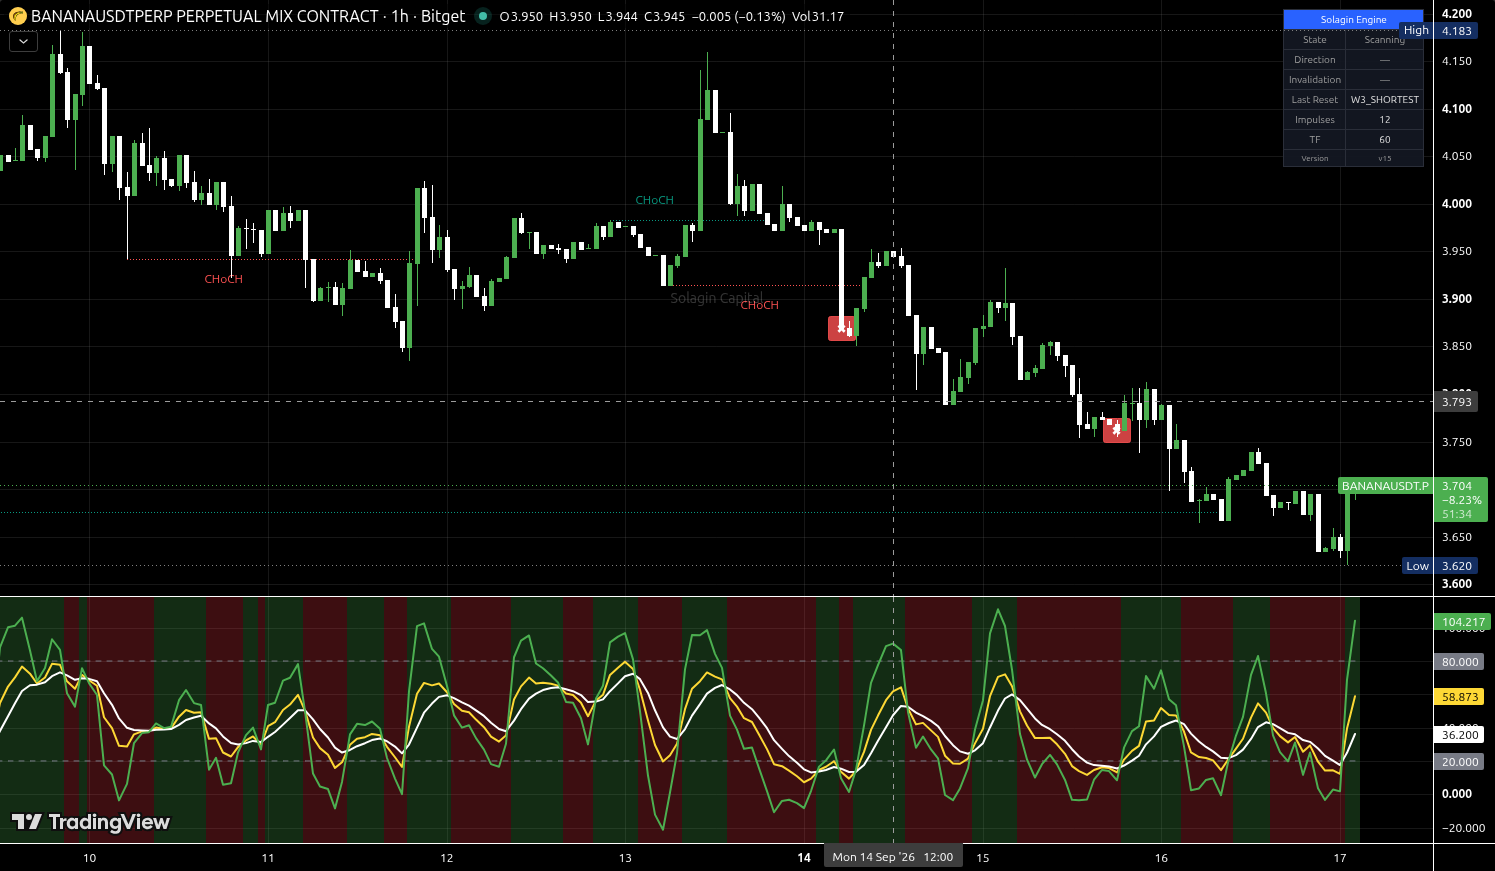Click the W3_SHORTEST last reset value
Image resolution: width=1495 pixels, height=871 pixels.
[1385, 100]
